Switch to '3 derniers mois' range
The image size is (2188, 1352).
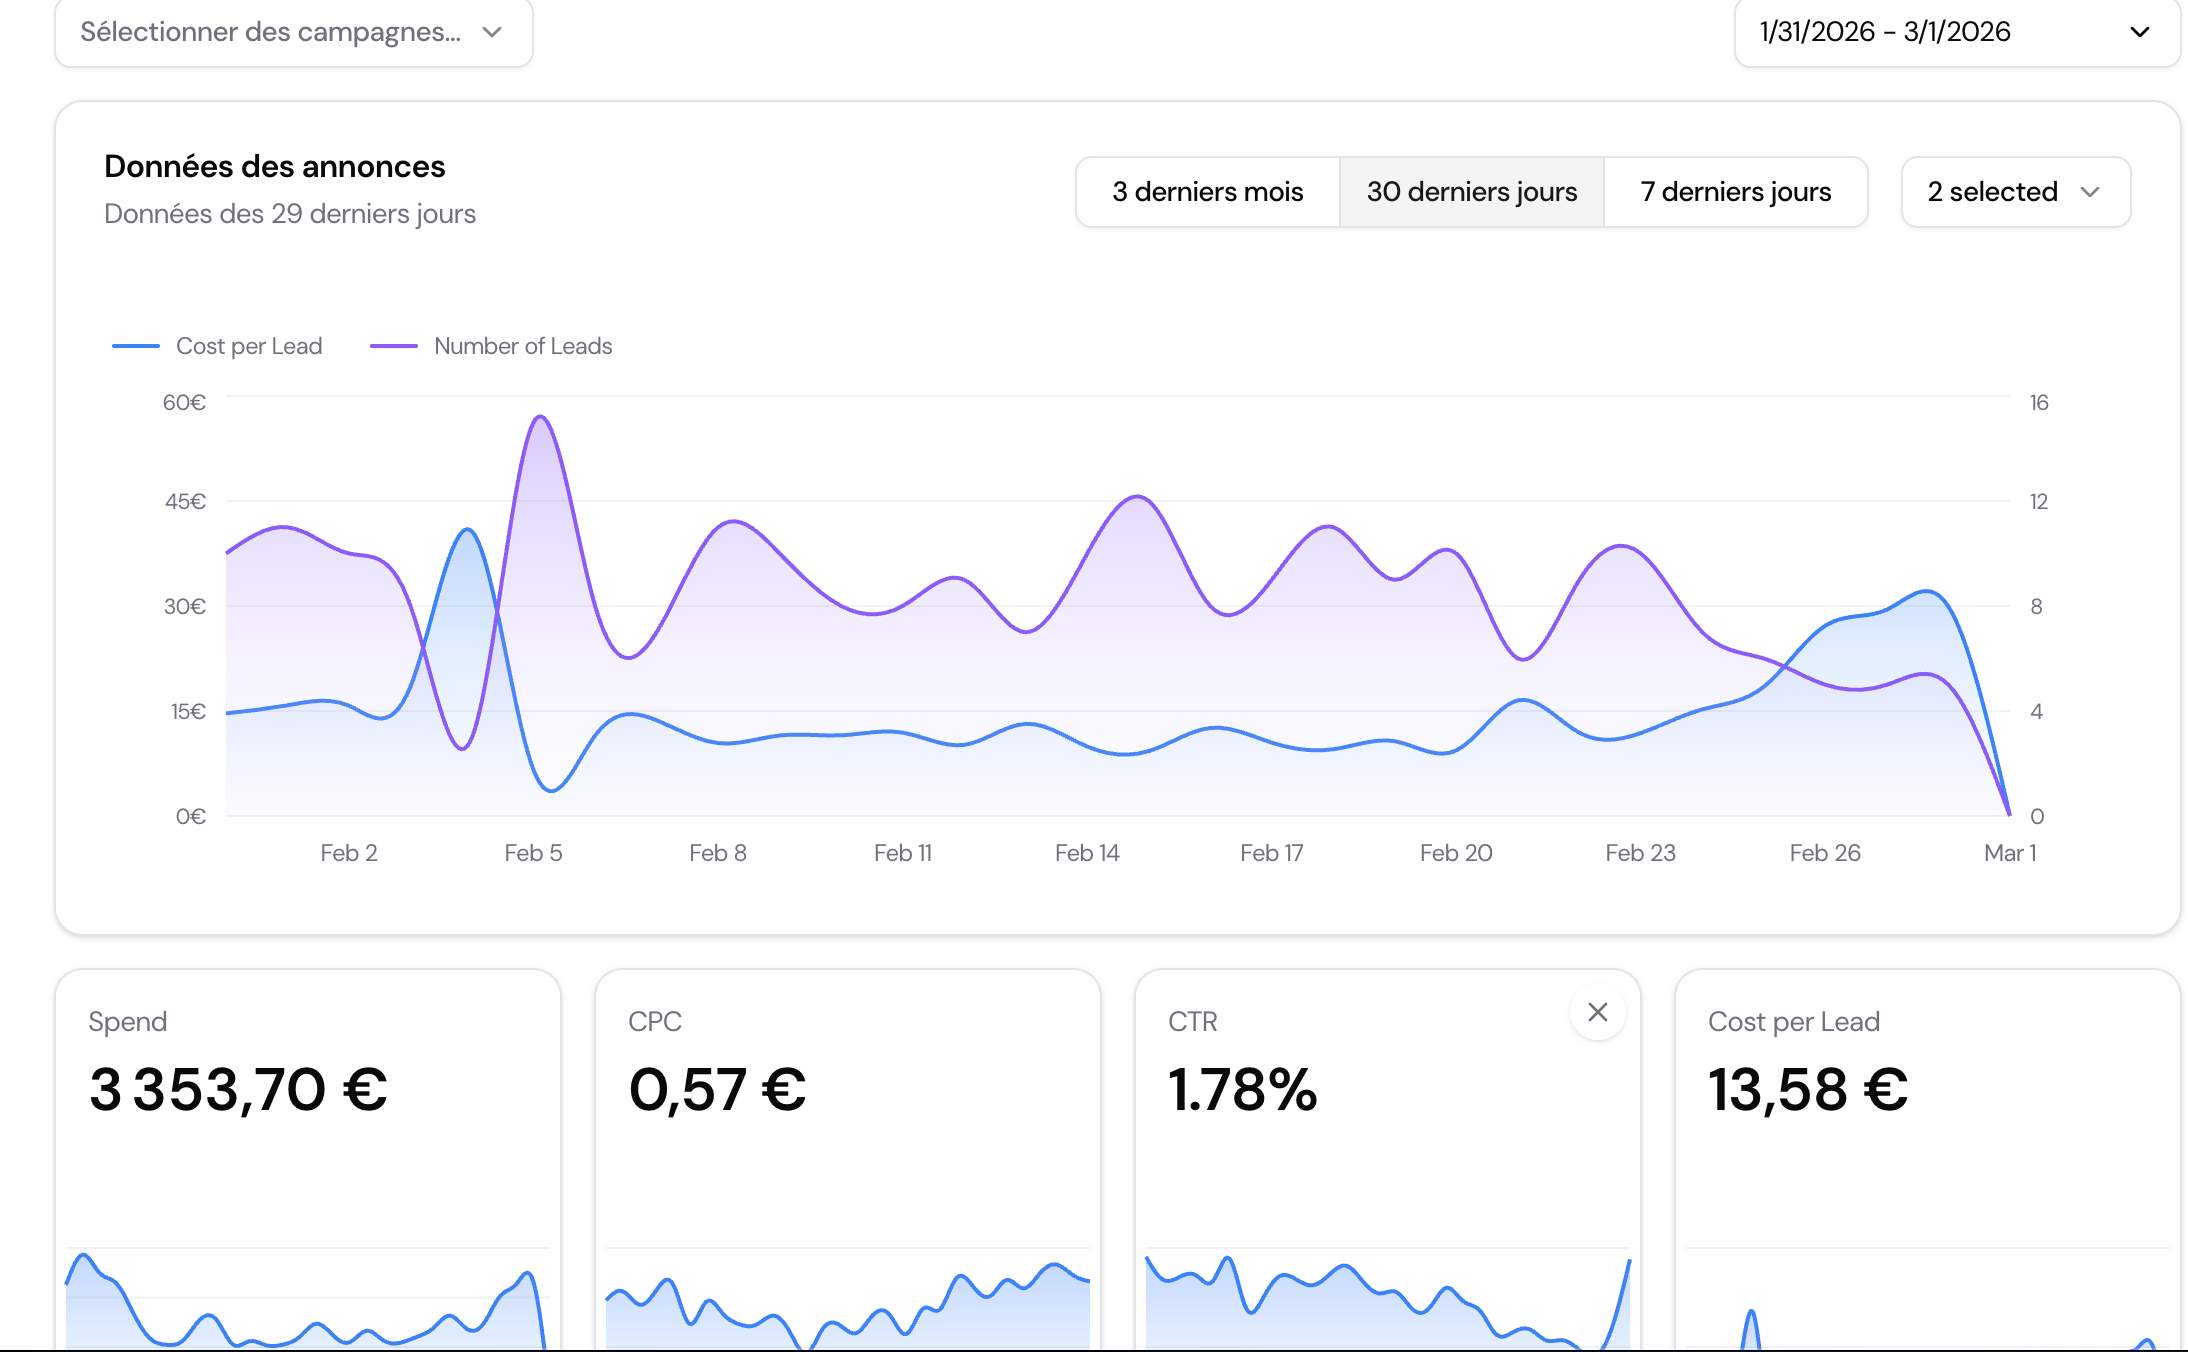(1207, 192)
